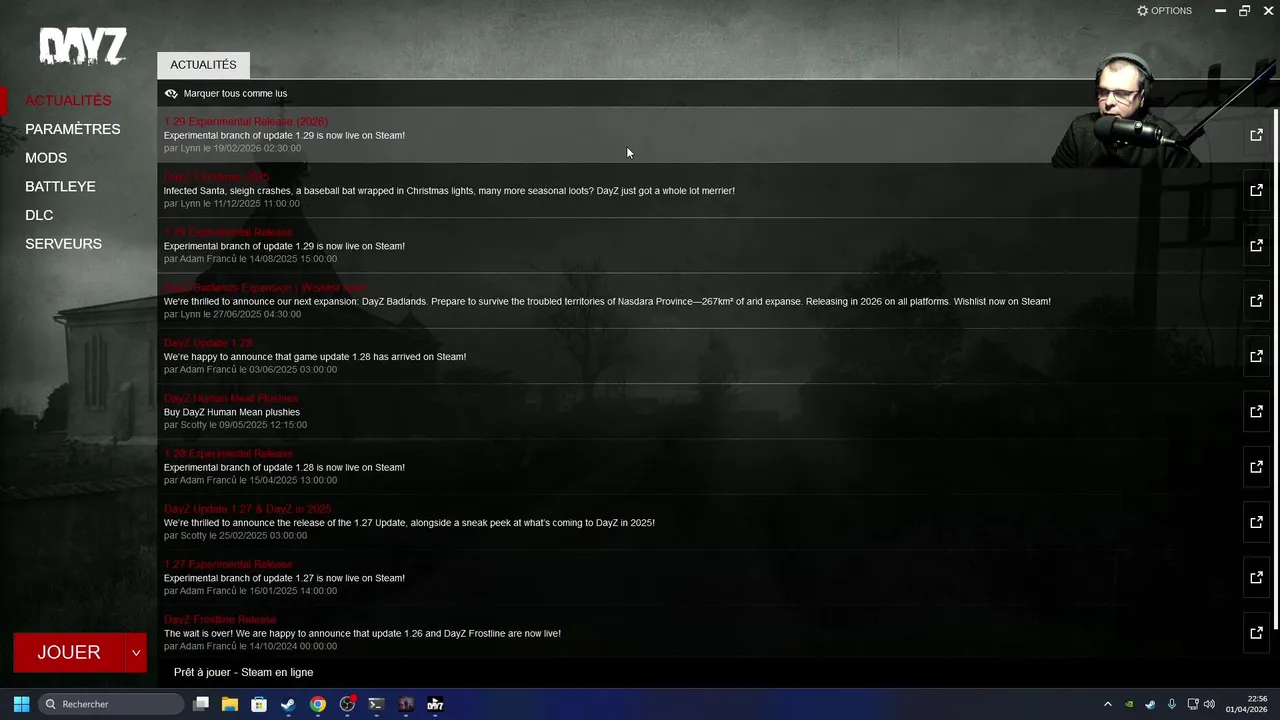The image size is (1280, 720).
Task: Click the Steam icon in the system tray
Action: tap(1150, 704)
